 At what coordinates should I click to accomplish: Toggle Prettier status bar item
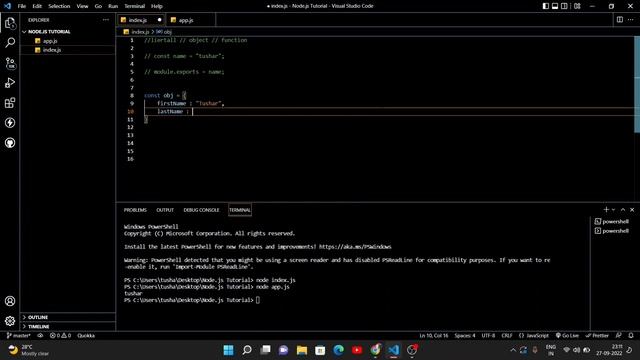tap(597, 336)
